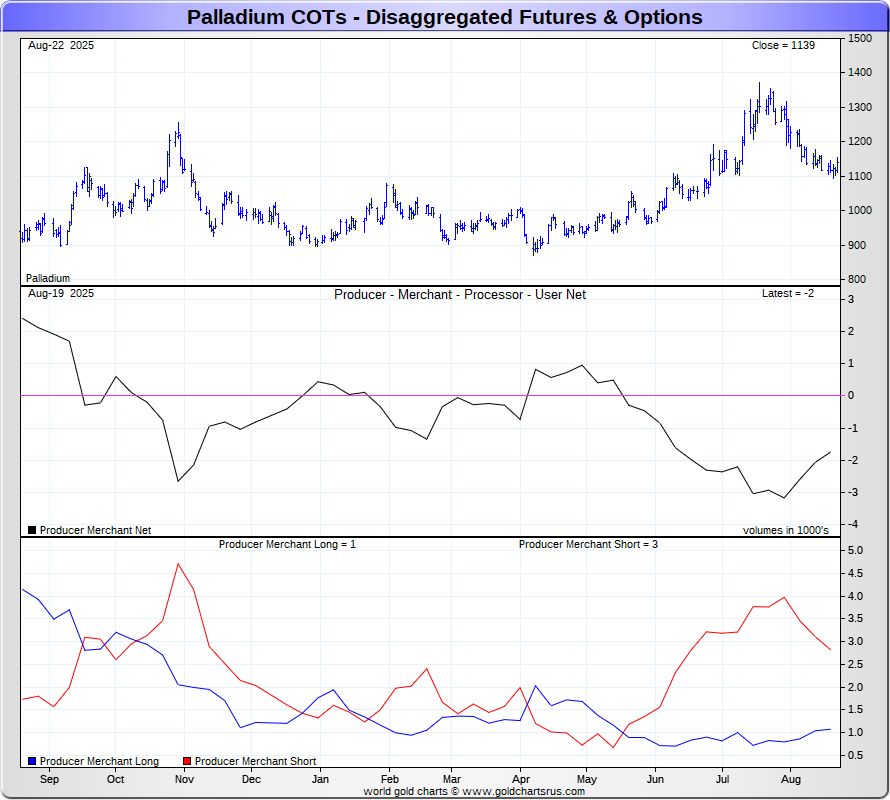Click 'Producer - Merchant - Processor - User Net' heading
Viewport: 890px width, 800px height.
pos(460,295)
